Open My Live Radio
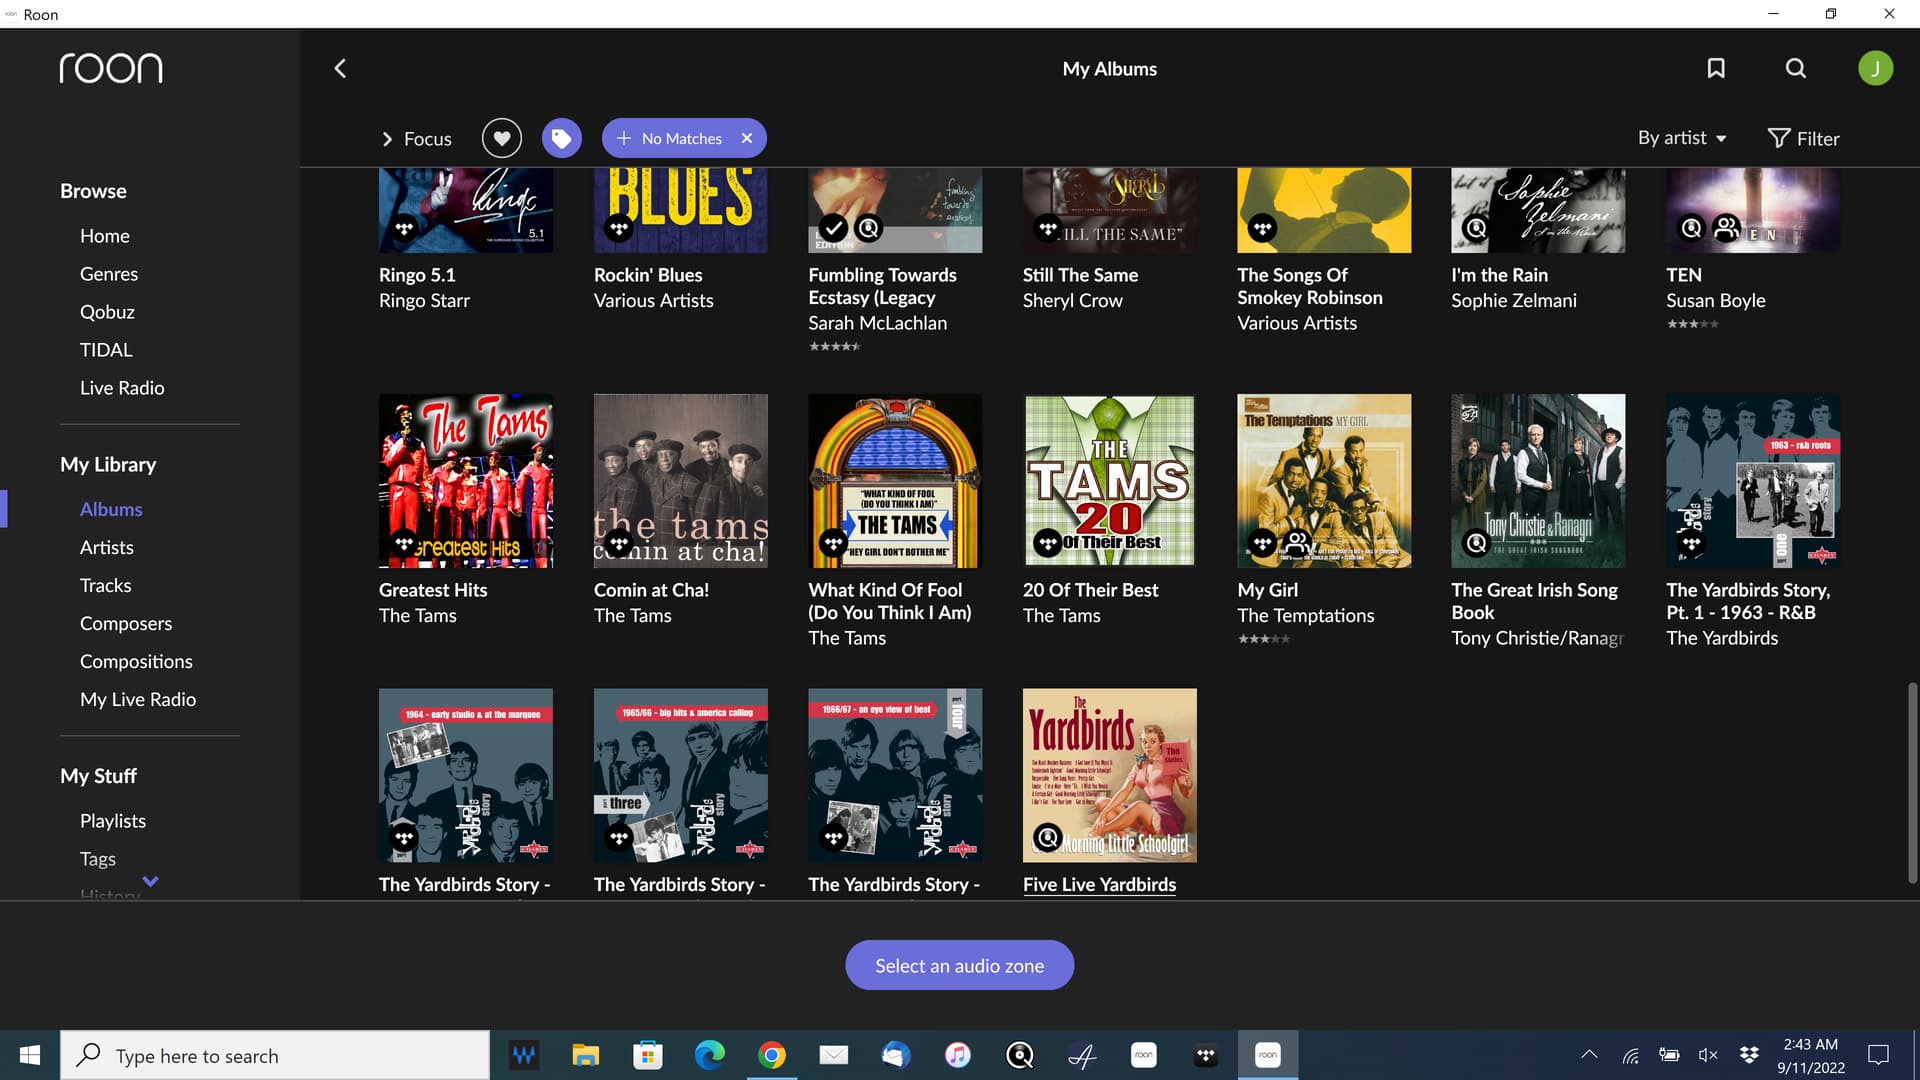 click(138, 699)
